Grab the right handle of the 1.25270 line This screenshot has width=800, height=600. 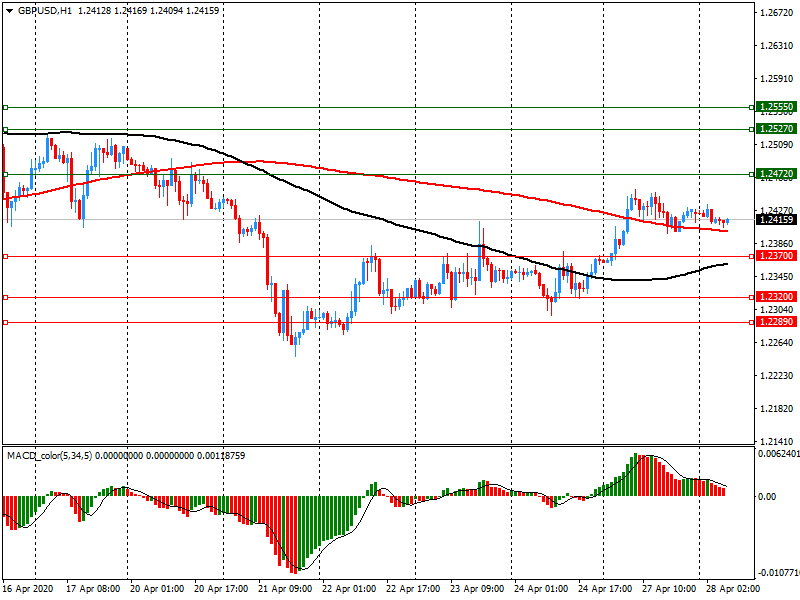coord(752,130)
